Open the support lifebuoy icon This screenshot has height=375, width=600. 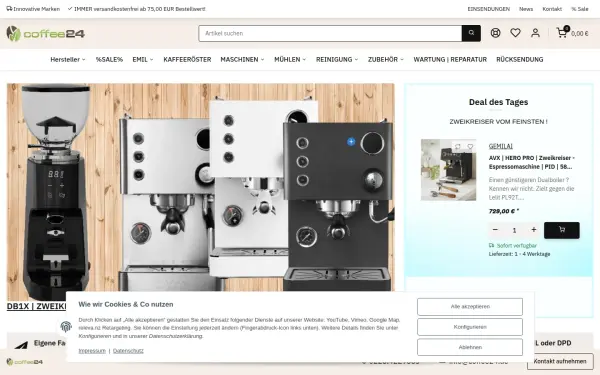pos(496,33)
